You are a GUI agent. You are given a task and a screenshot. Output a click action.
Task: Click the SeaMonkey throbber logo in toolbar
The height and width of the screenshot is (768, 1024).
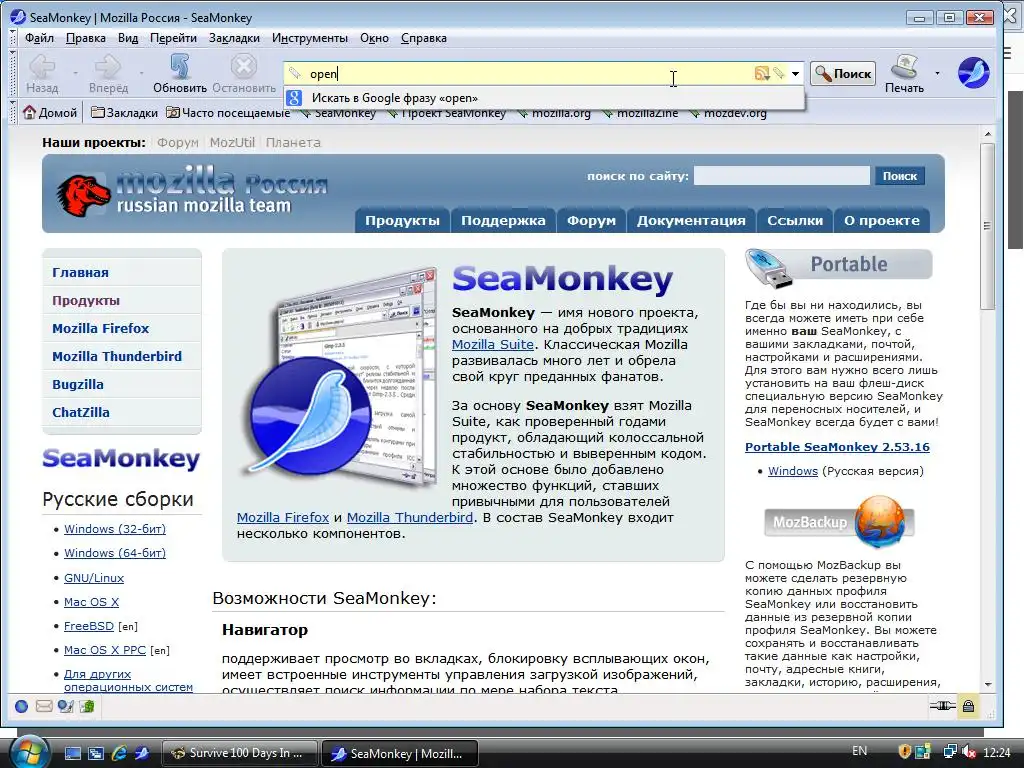973,72
